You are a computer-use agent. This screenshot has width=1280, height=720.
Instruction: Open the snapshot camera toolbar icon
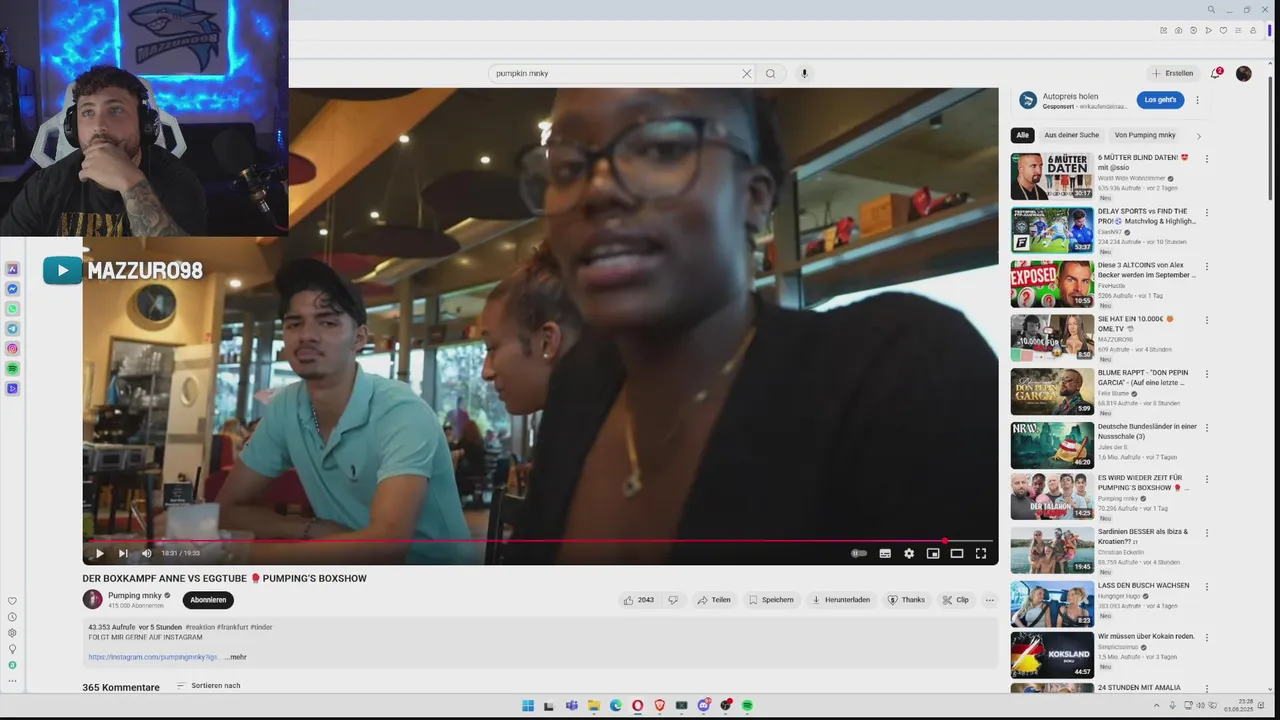click(1178, 31)
